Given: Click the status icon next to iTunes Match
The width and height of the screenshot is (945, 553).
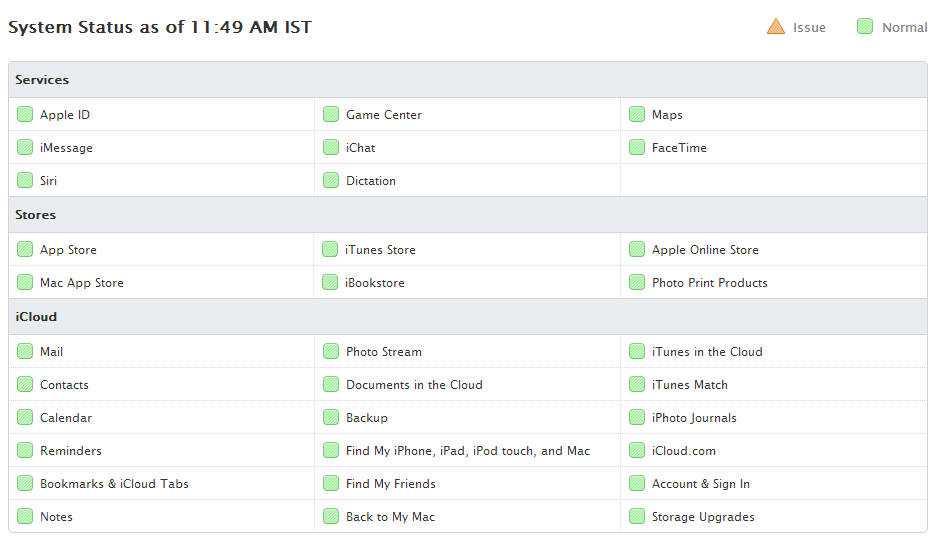Looking at the screenshot, I should click(x=637, y=385).
